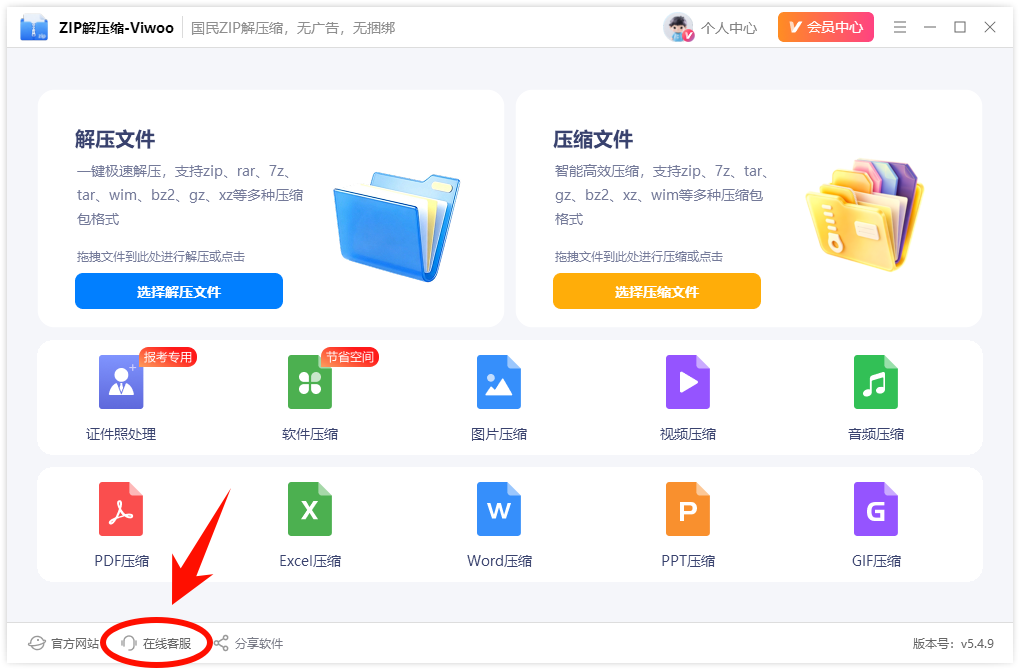Open the PPT压缩 icon
1020x670 pixels.
point(688,509)
